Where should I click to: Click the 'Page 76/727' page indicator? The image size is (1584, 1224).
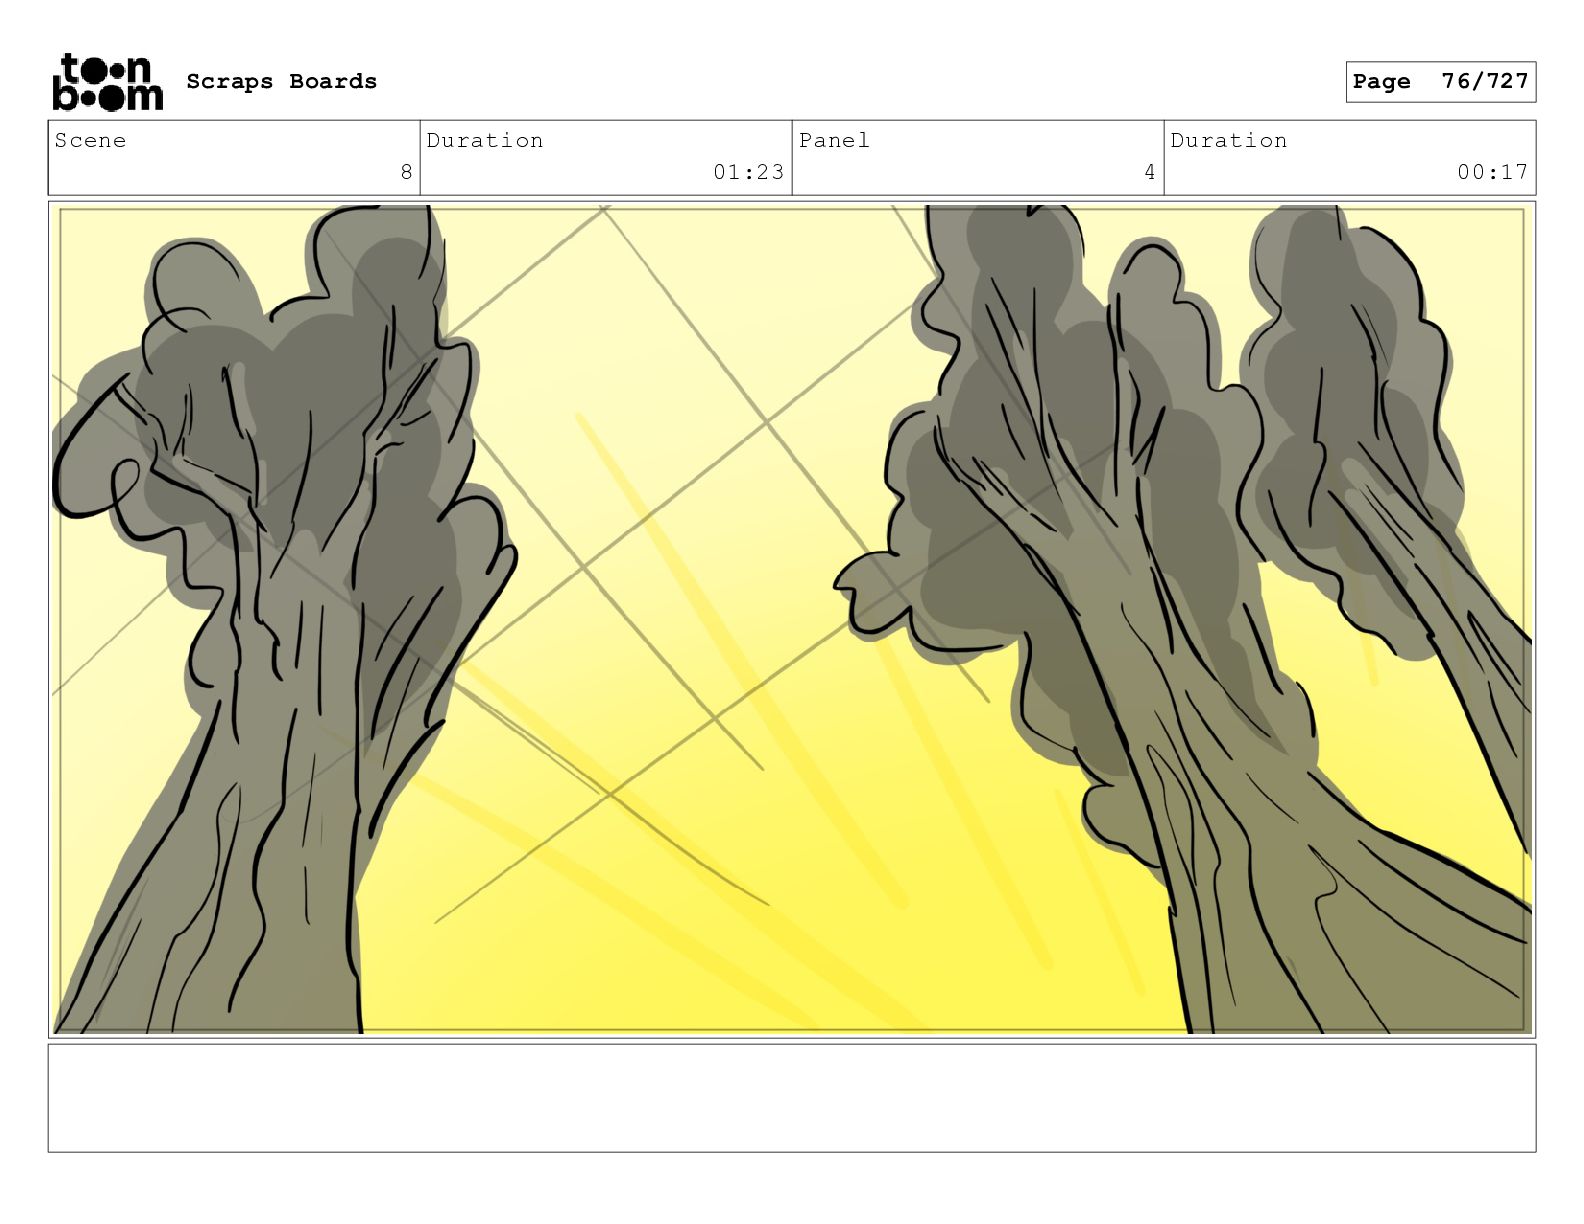coord(1440,82)
